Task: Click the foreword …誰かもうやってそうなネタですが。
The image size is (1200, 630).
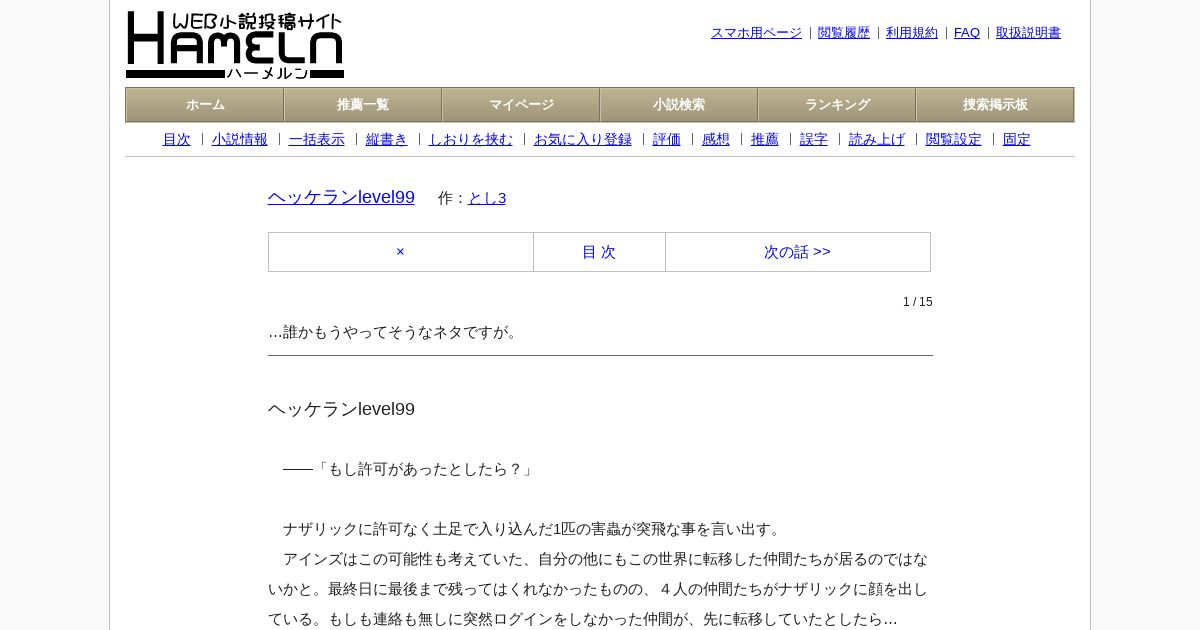Action: [395, 332]
